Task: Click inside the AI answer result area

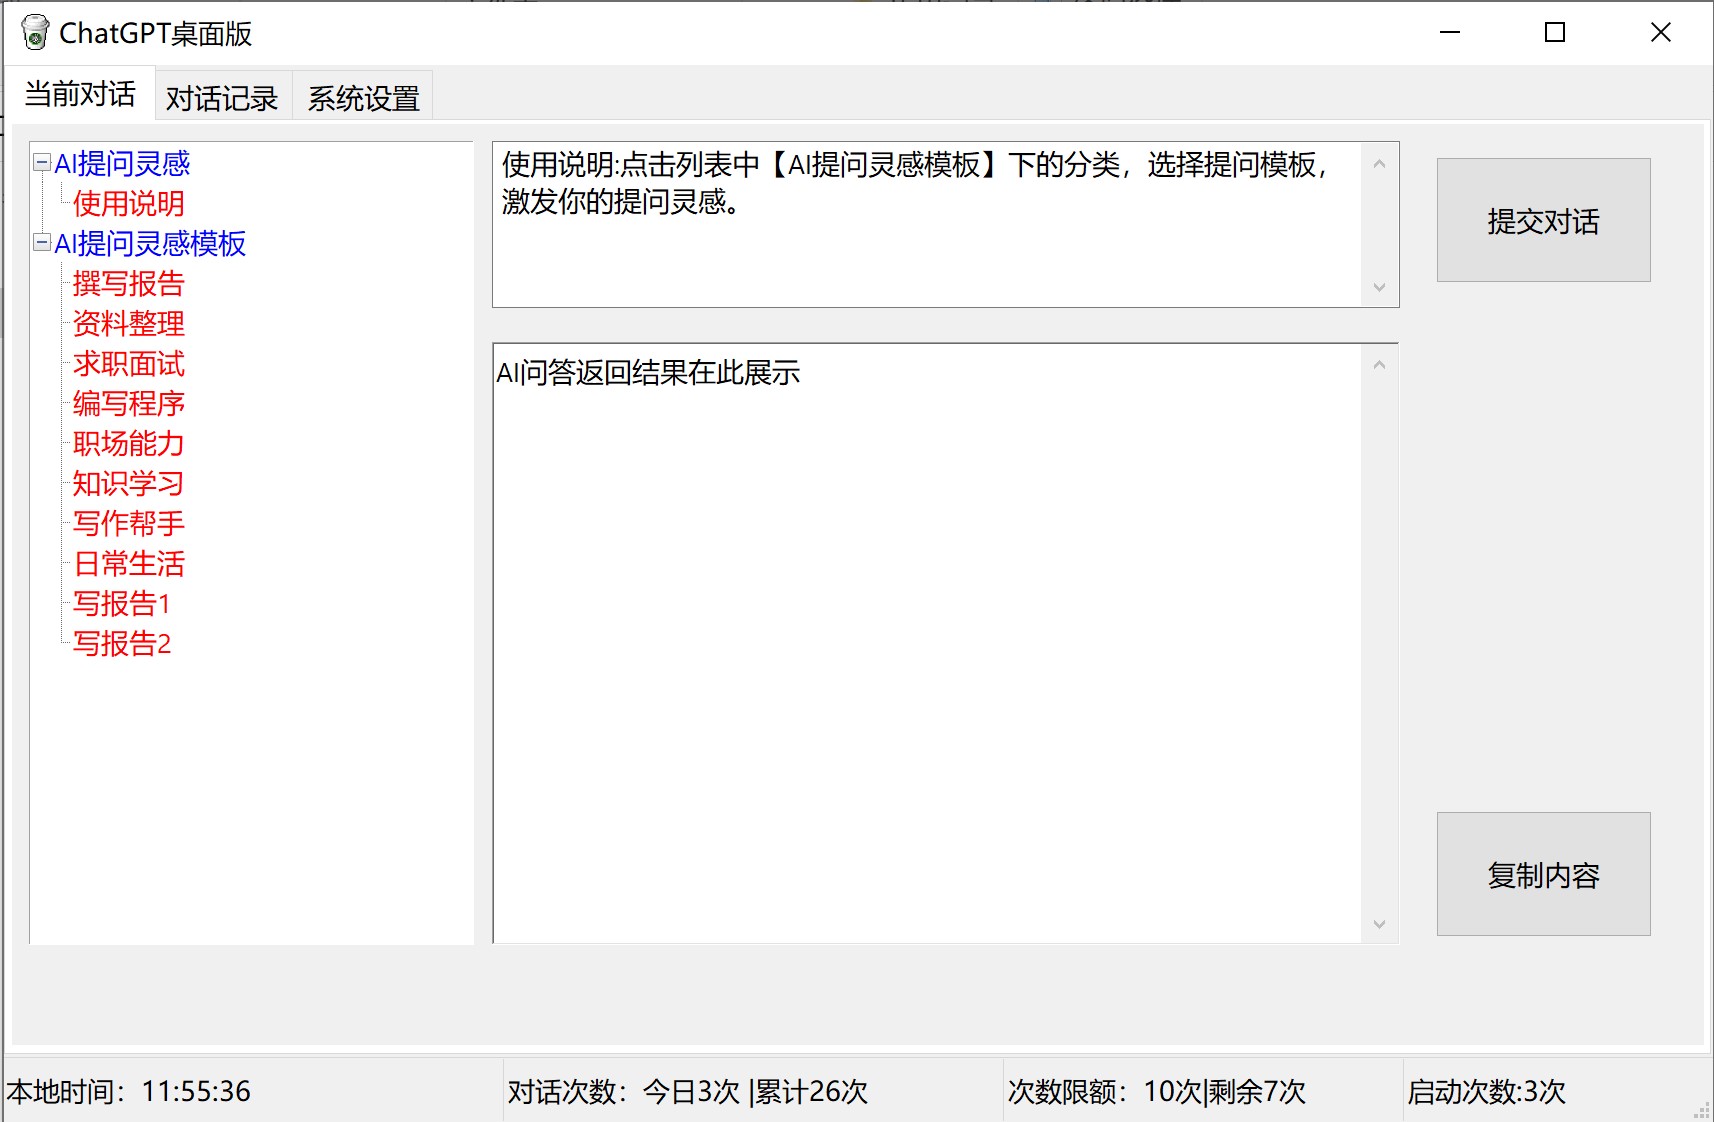Action: pos(927,643)
